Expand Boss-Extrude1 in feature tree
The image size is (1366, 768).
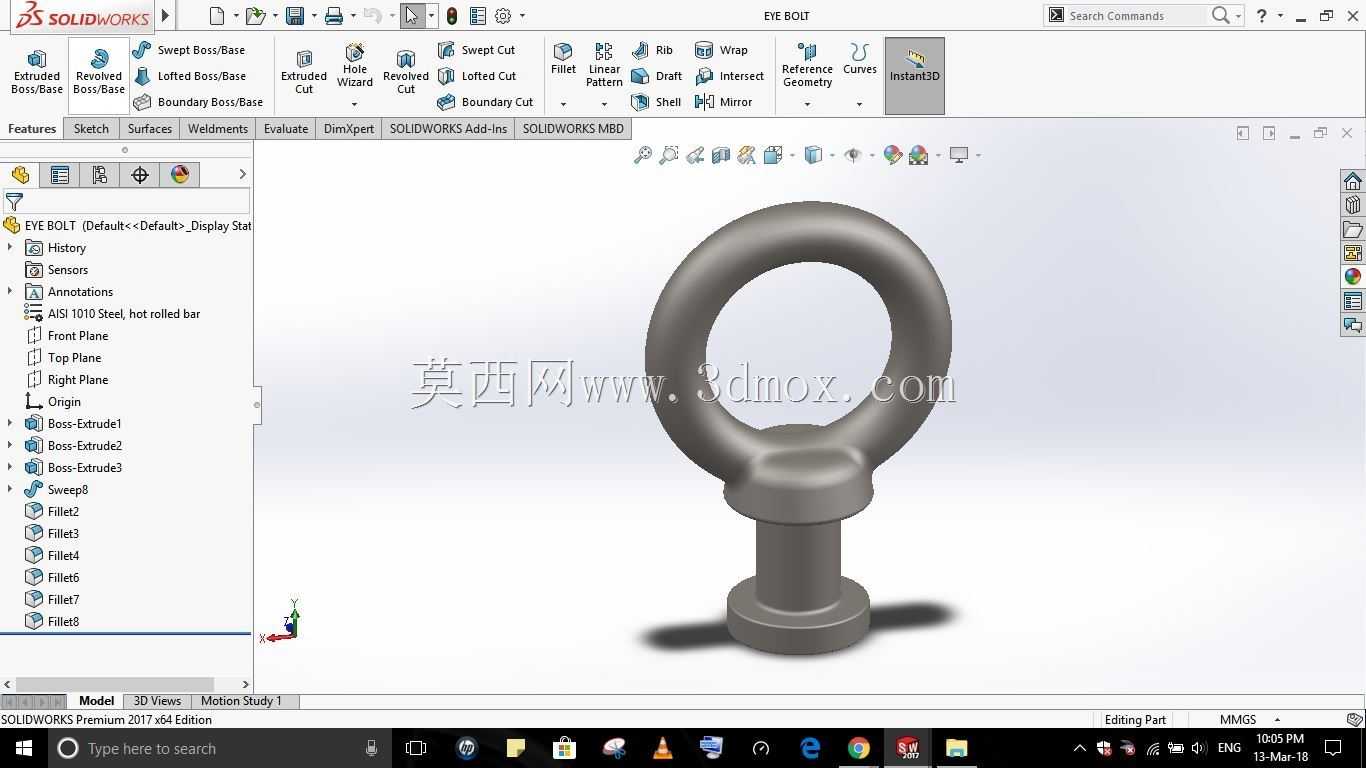point(10,424)
